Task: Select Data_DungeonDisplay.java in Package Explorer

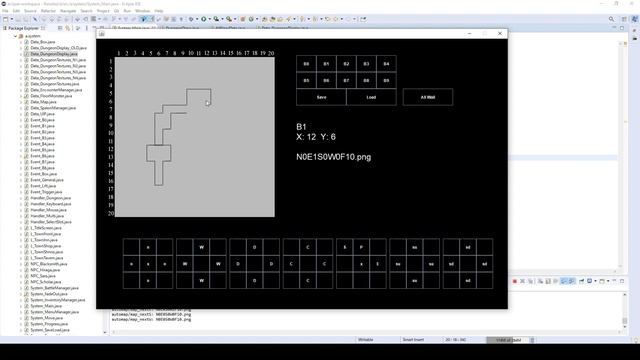Action: pos(54,54)
